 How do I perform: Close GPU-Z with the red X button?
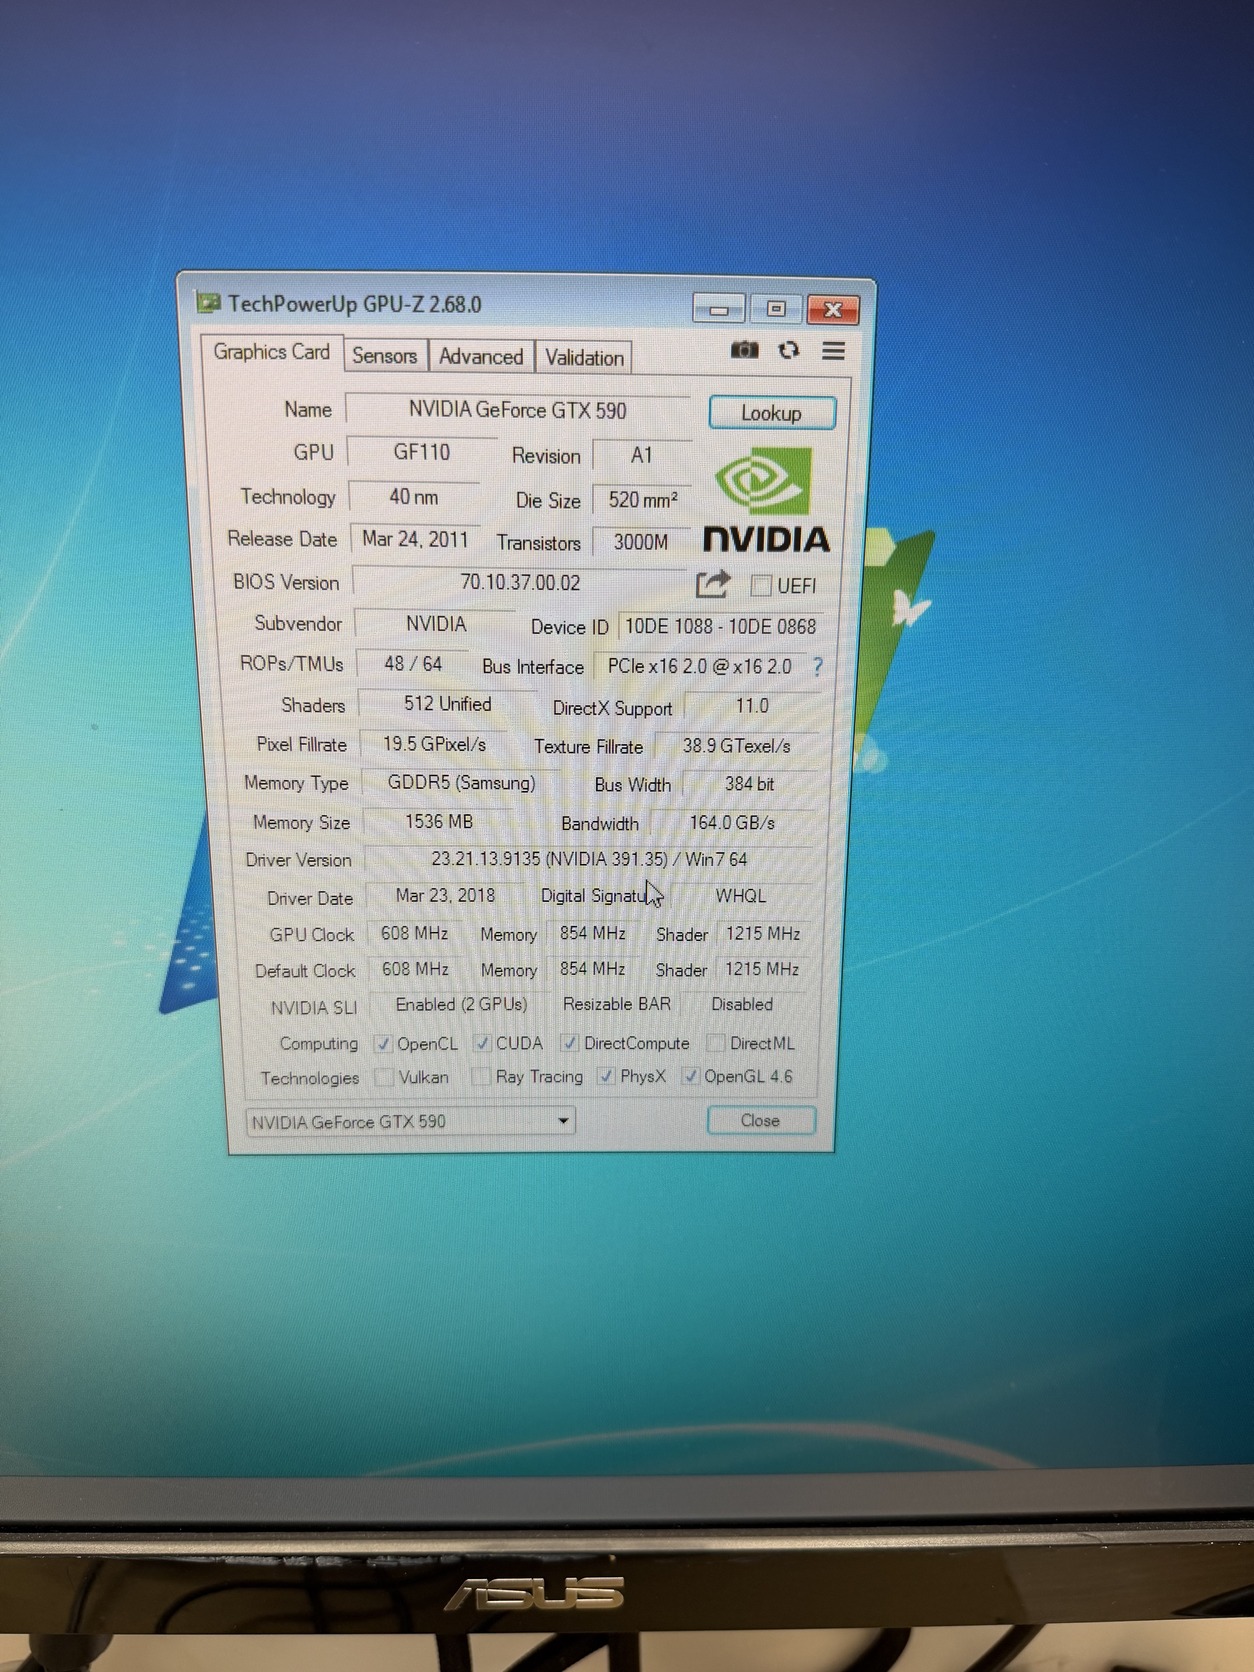click(x=833, y=310)
